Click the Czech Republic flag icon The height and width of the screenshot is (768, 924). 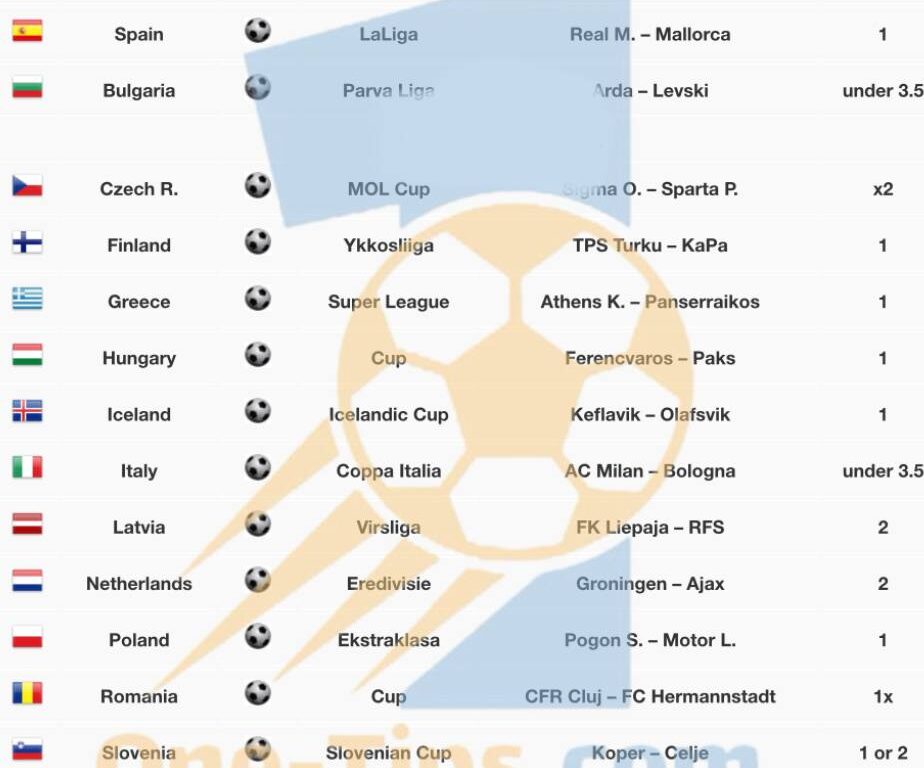tap(27, 186)
